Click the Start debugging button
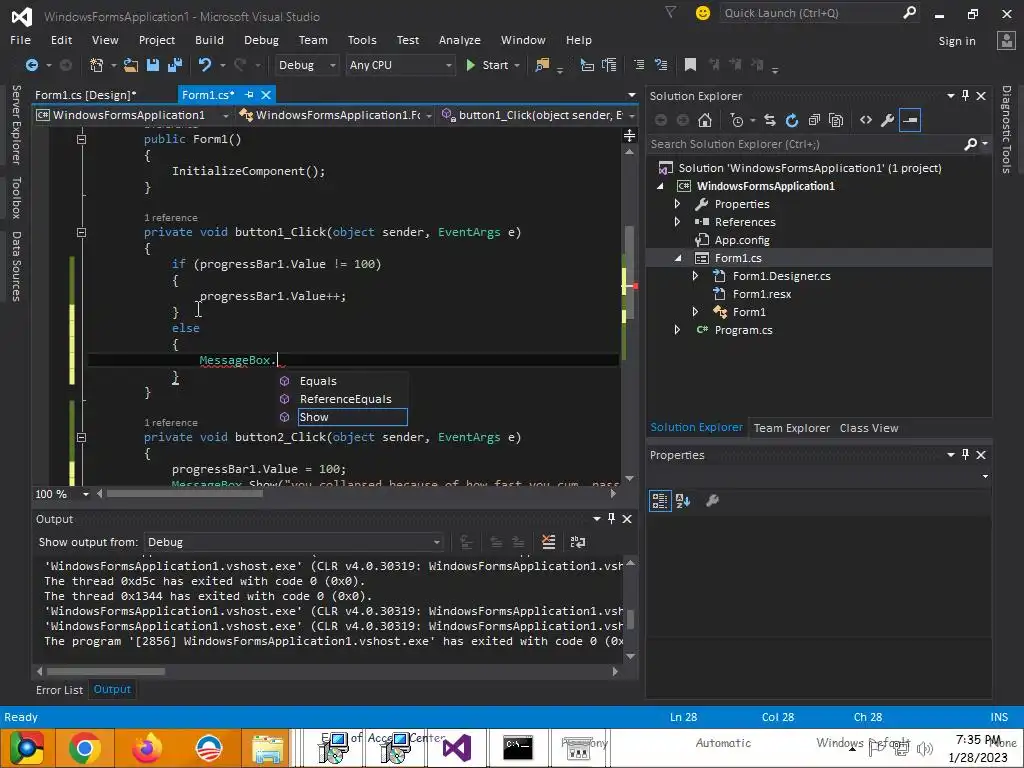The image size is (1024, 768). pos(488,65)
